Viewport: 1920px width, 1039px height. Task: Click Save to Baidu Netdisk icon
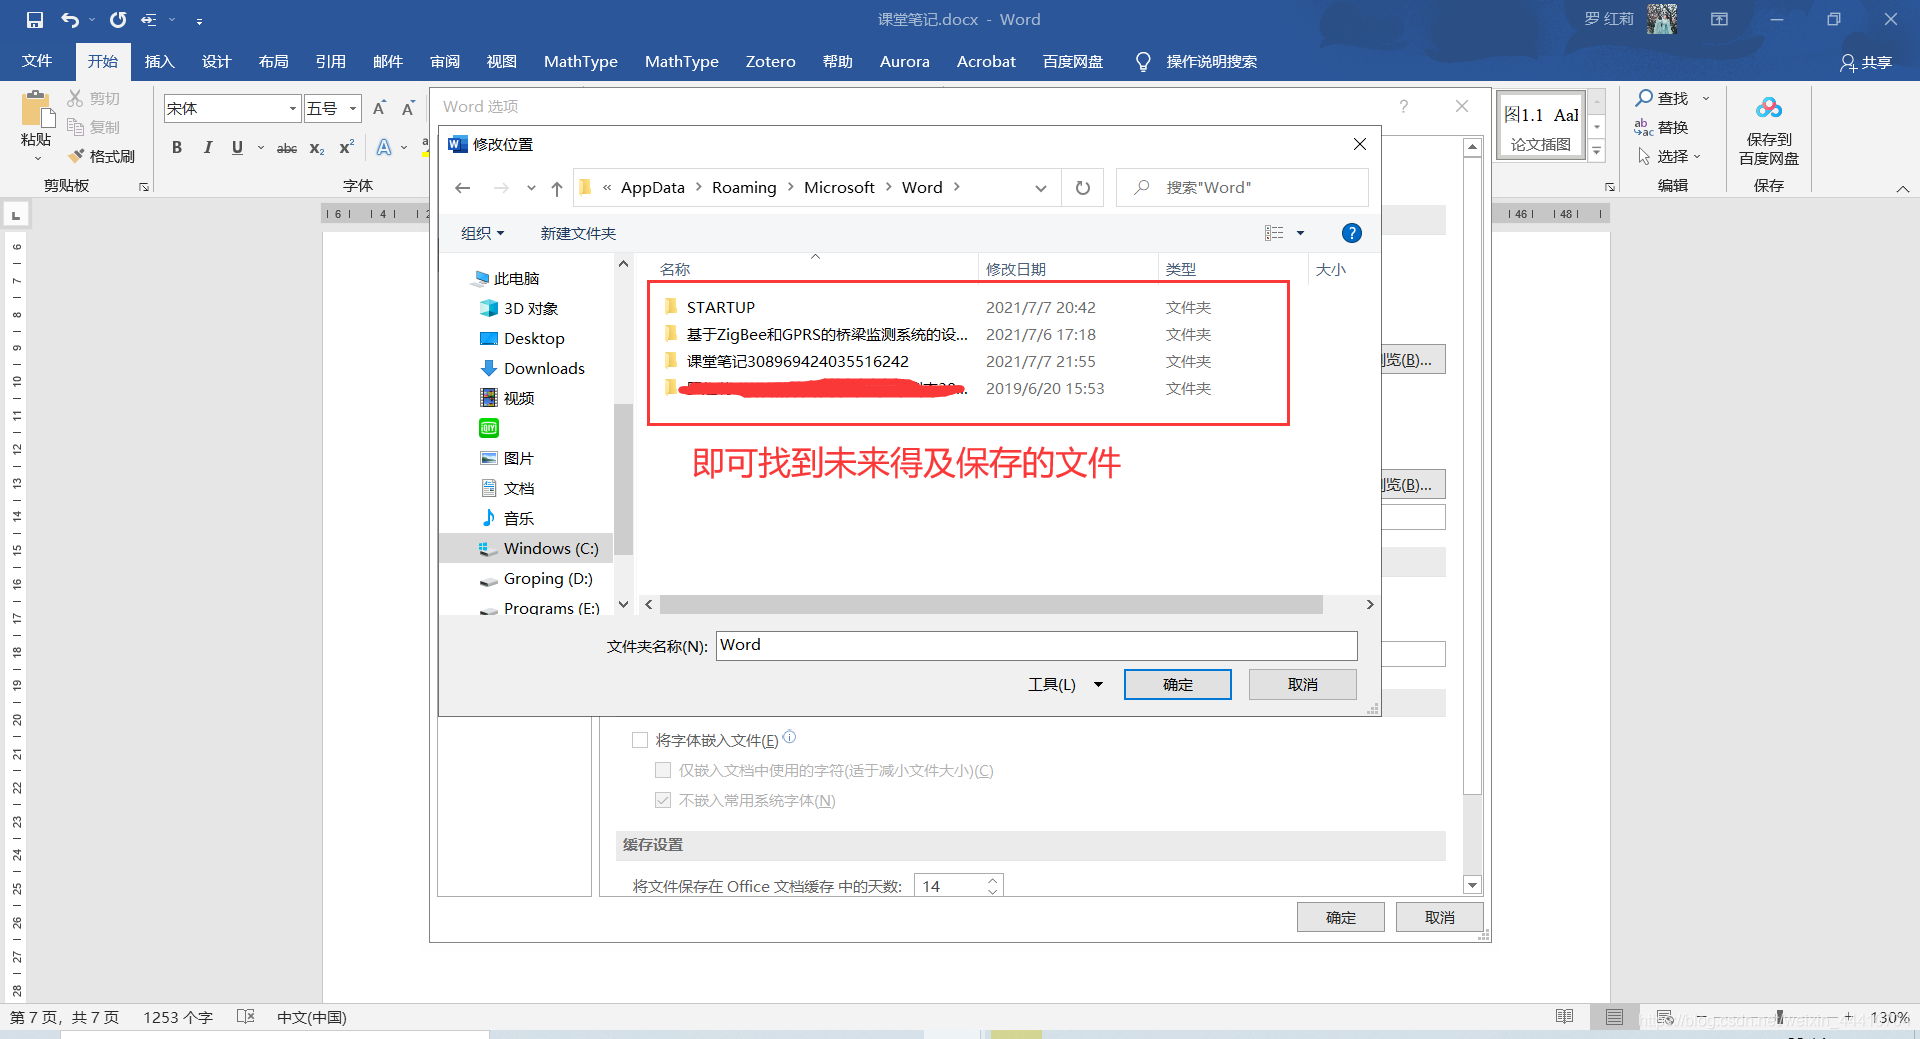(1768, 108)
